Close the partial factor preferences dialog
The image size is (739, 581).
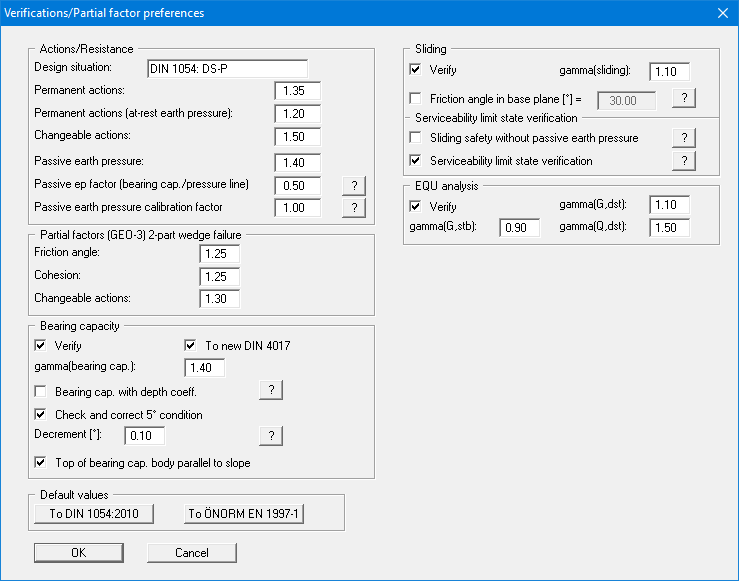(x=722, y=13)
